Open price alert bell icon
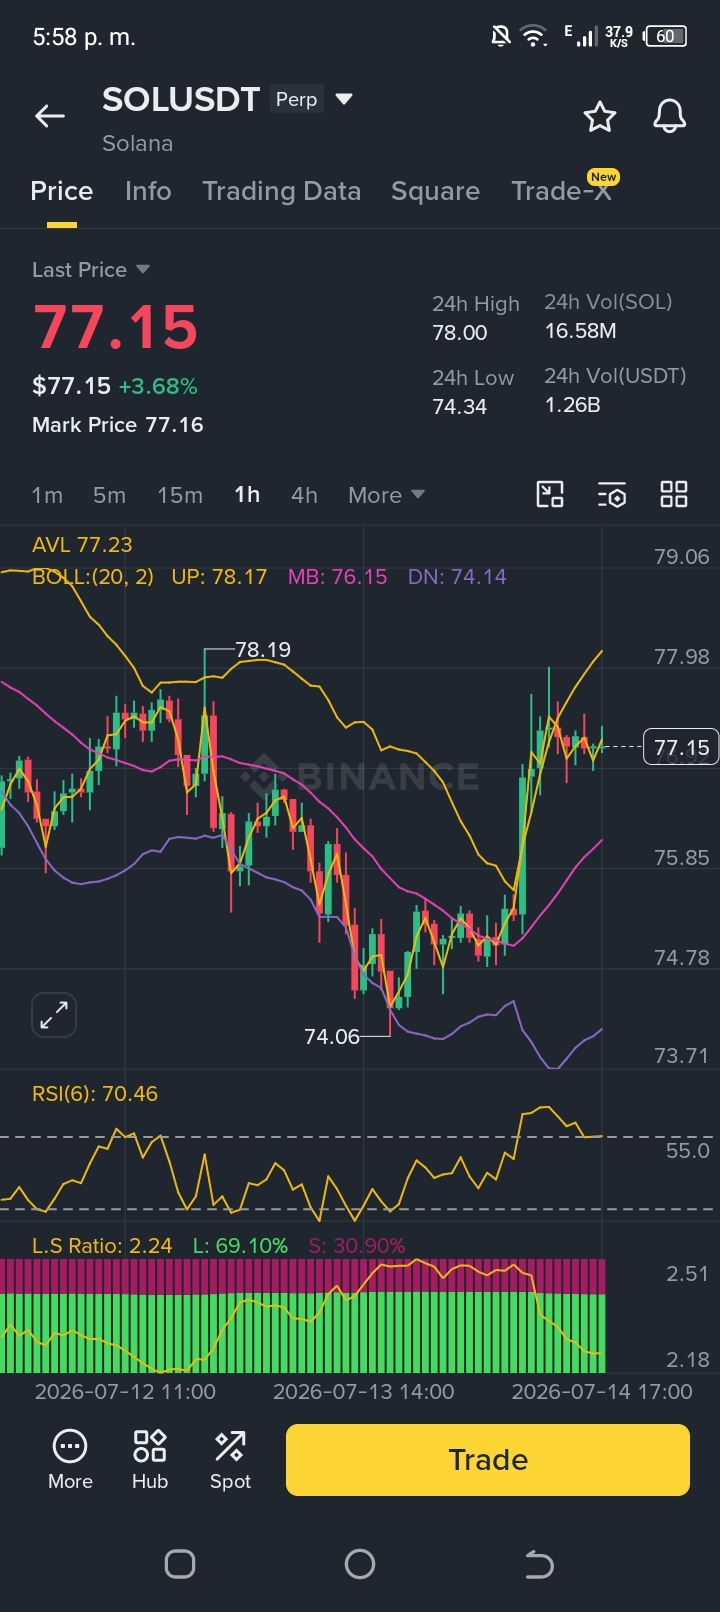The width and height of the screenshot is (720, 1612). (669, 117)
